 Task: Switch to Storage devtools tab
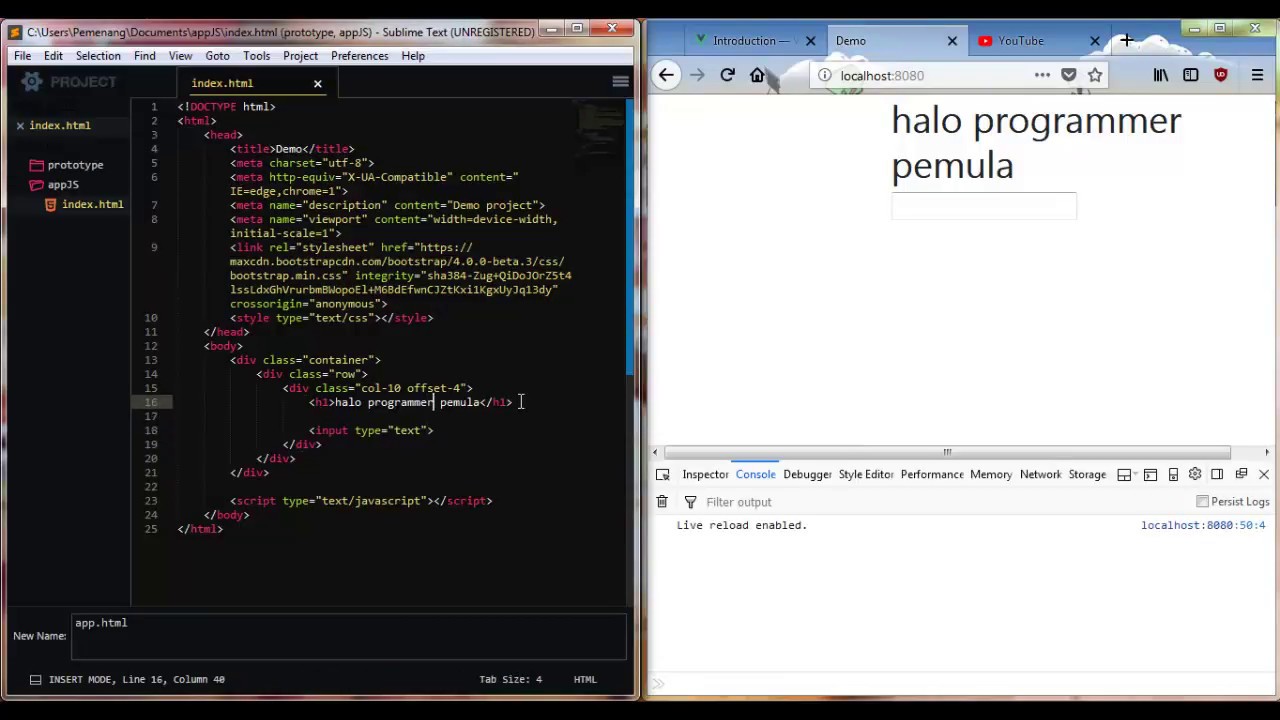pyautogui.click(x=1087, y=475)
